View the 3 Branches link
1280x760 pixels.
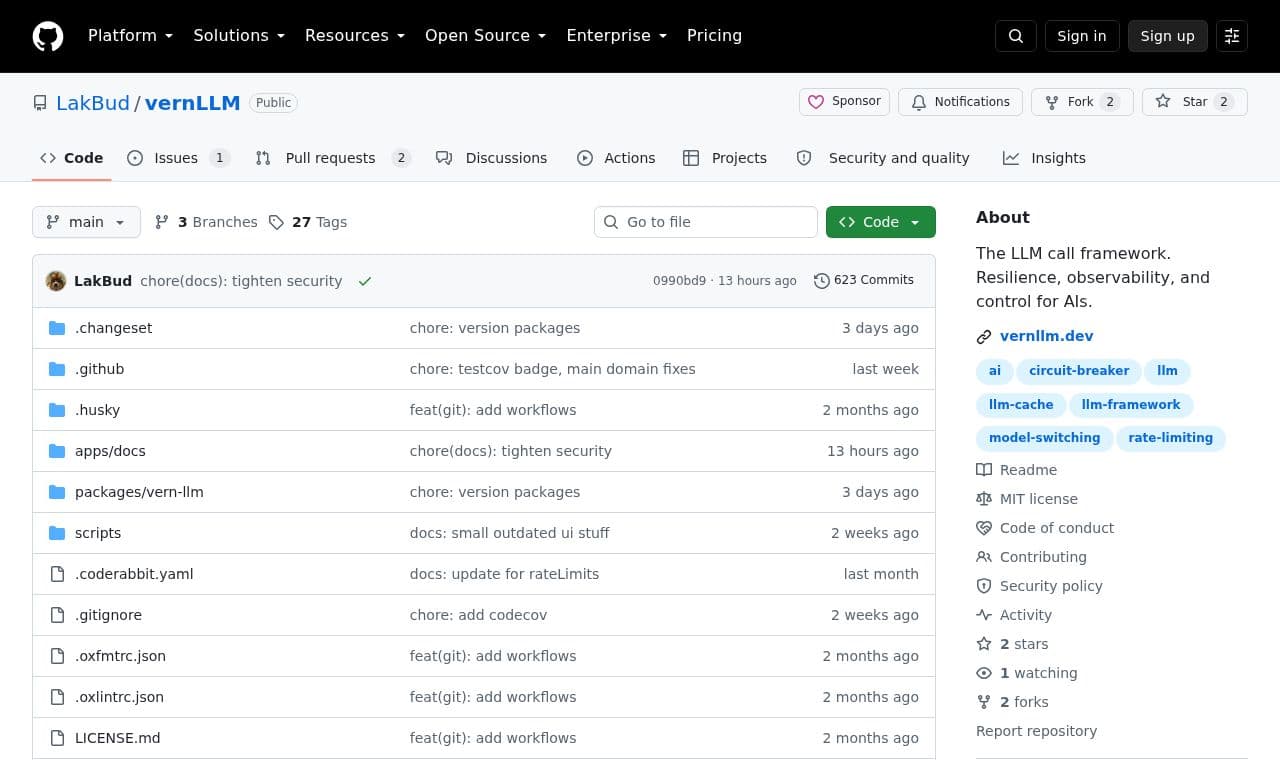(x=206, y=222)
